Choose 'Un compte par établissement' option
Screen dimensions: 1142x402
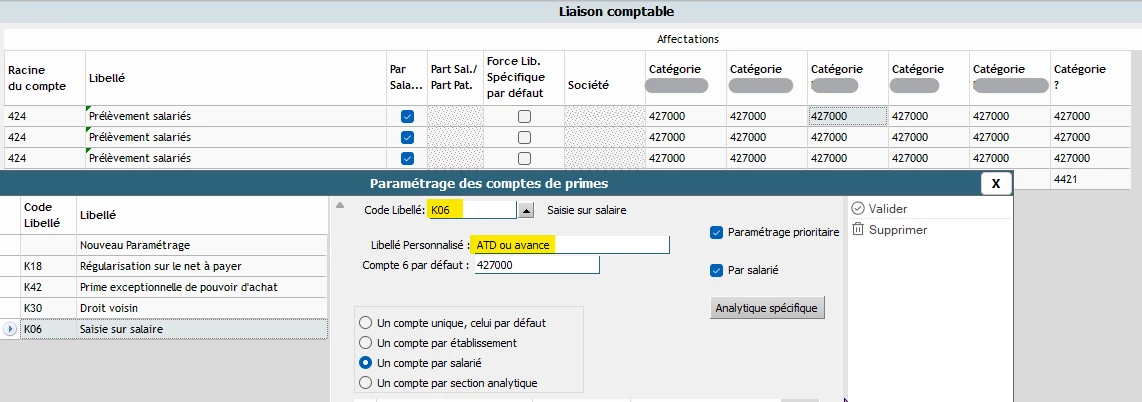(x=365, y=343)
